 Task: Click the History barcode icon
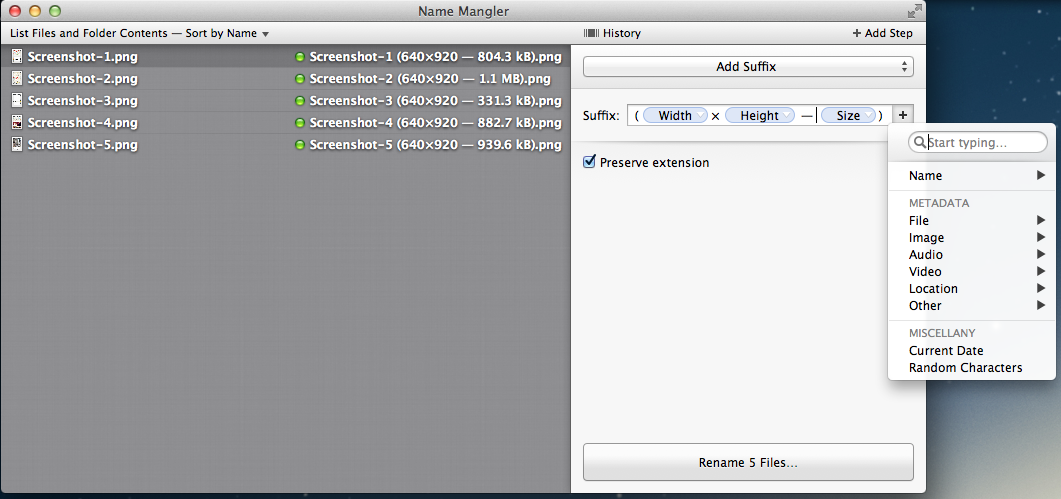tap(591, 33)
